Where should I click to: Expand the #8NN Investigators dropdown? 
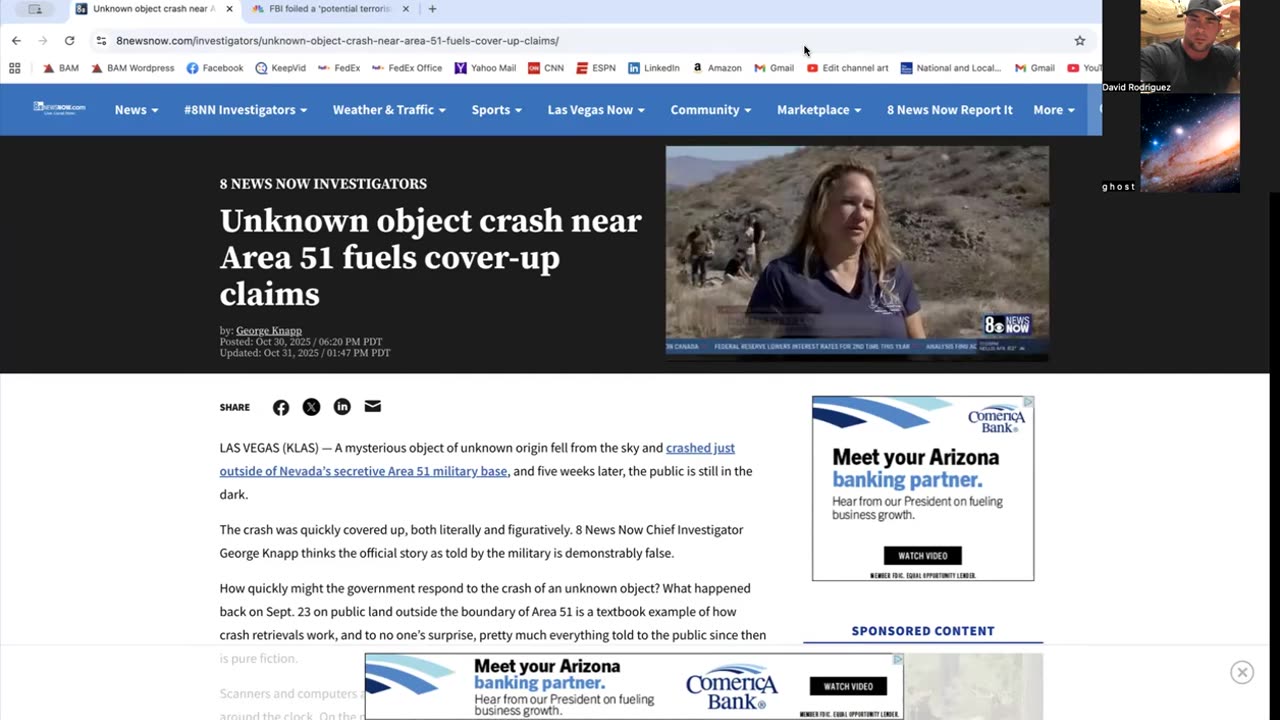(x=245, y=110)
